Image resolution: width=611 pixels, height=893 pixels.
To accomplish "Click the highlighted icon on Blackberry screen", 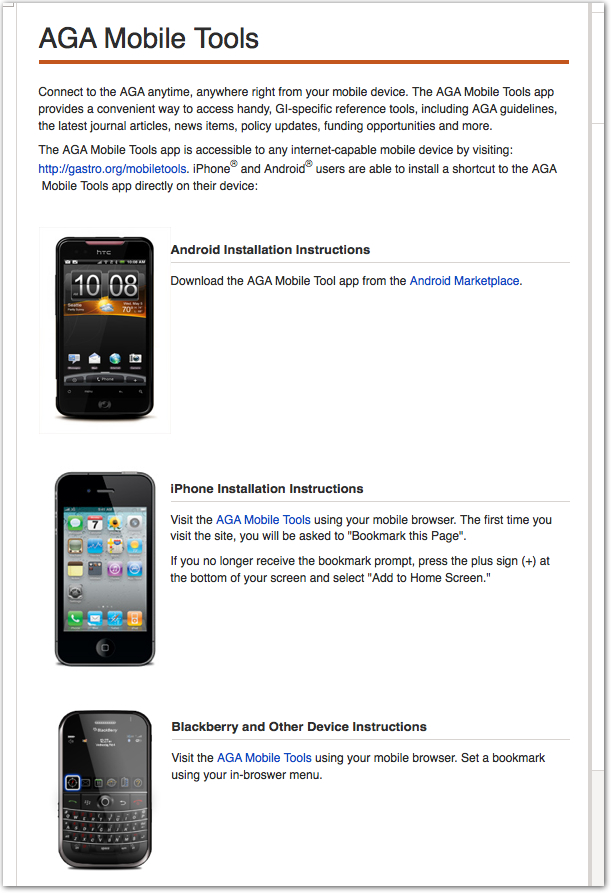I will (x=72, y=783).
